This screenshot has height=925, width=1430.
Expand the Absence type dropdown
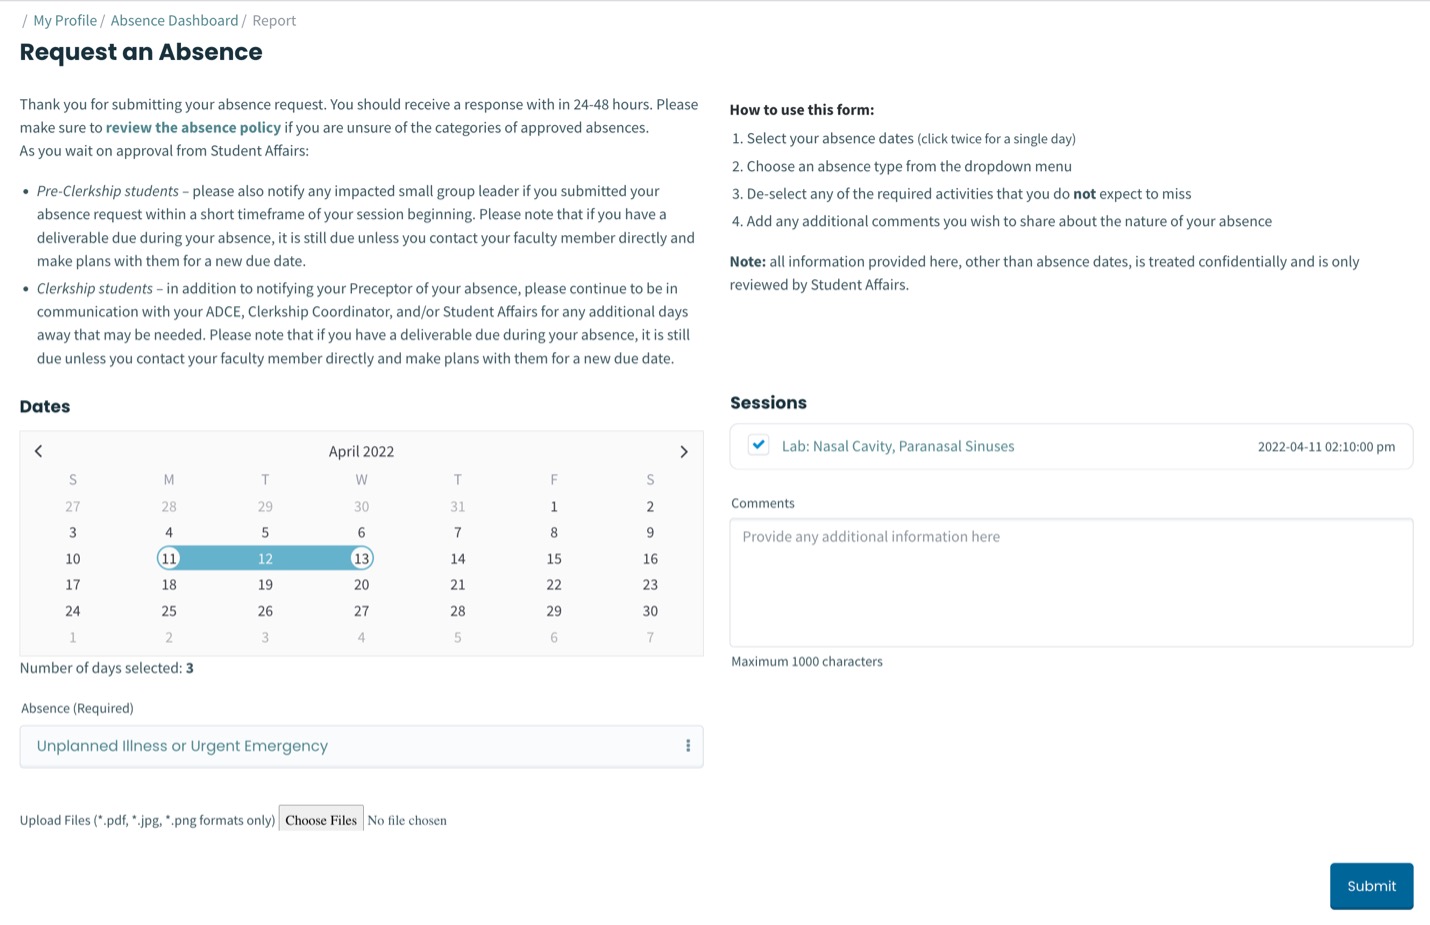click(x=361, y=746)
